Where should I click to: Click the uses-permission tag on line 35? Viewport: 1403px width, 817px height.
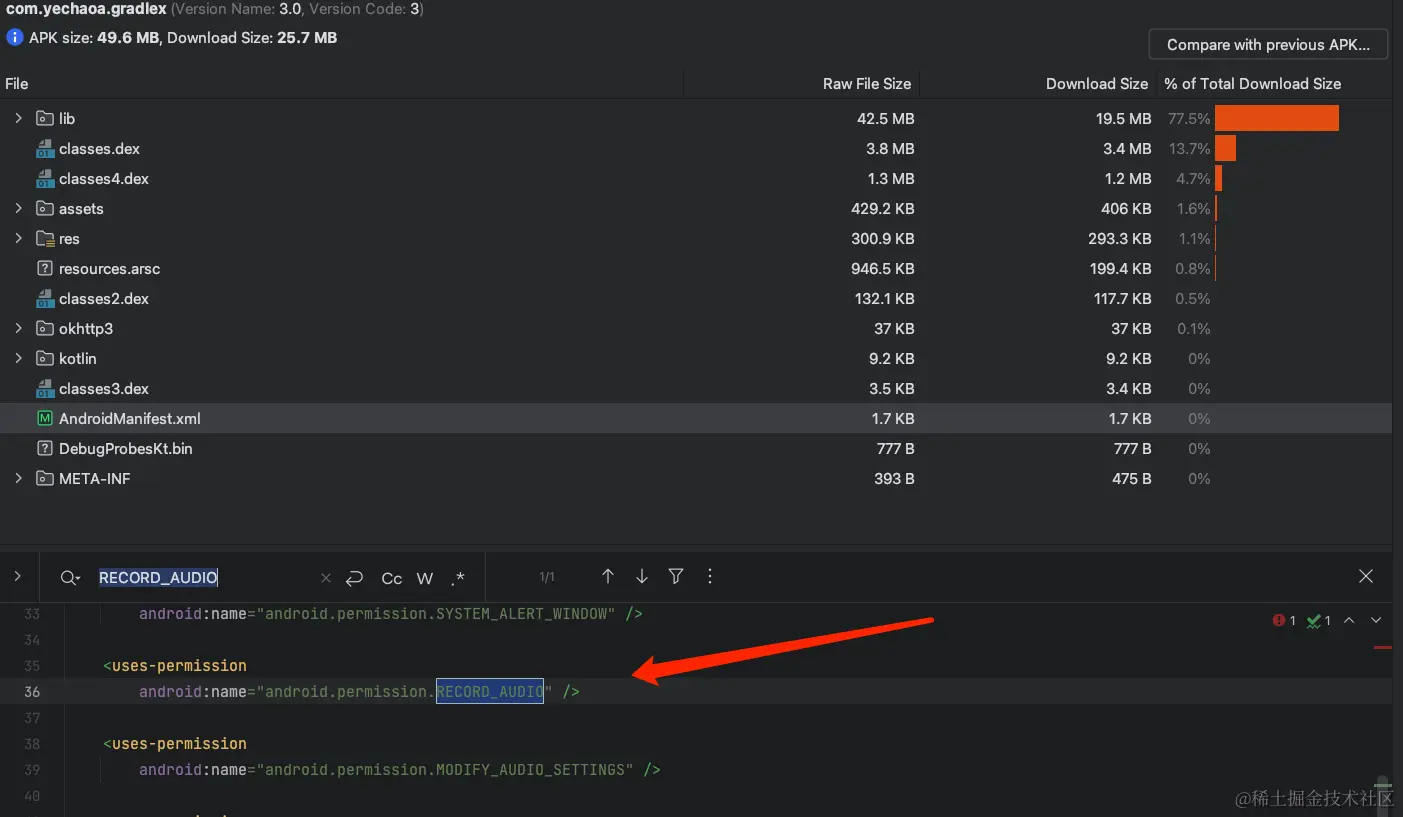click(174, 666)
